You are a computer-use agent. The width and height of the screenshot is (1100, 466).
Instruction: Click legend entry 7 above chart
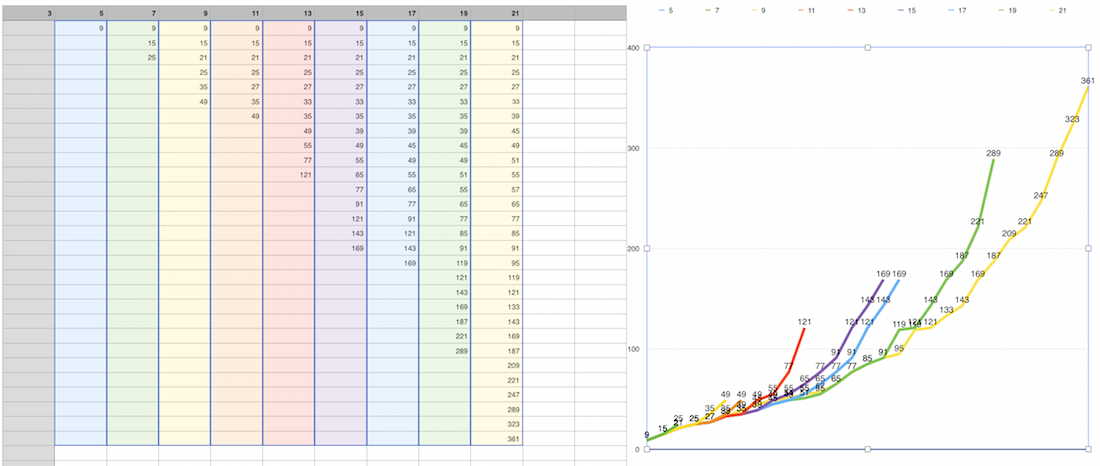tap(714, 11)
